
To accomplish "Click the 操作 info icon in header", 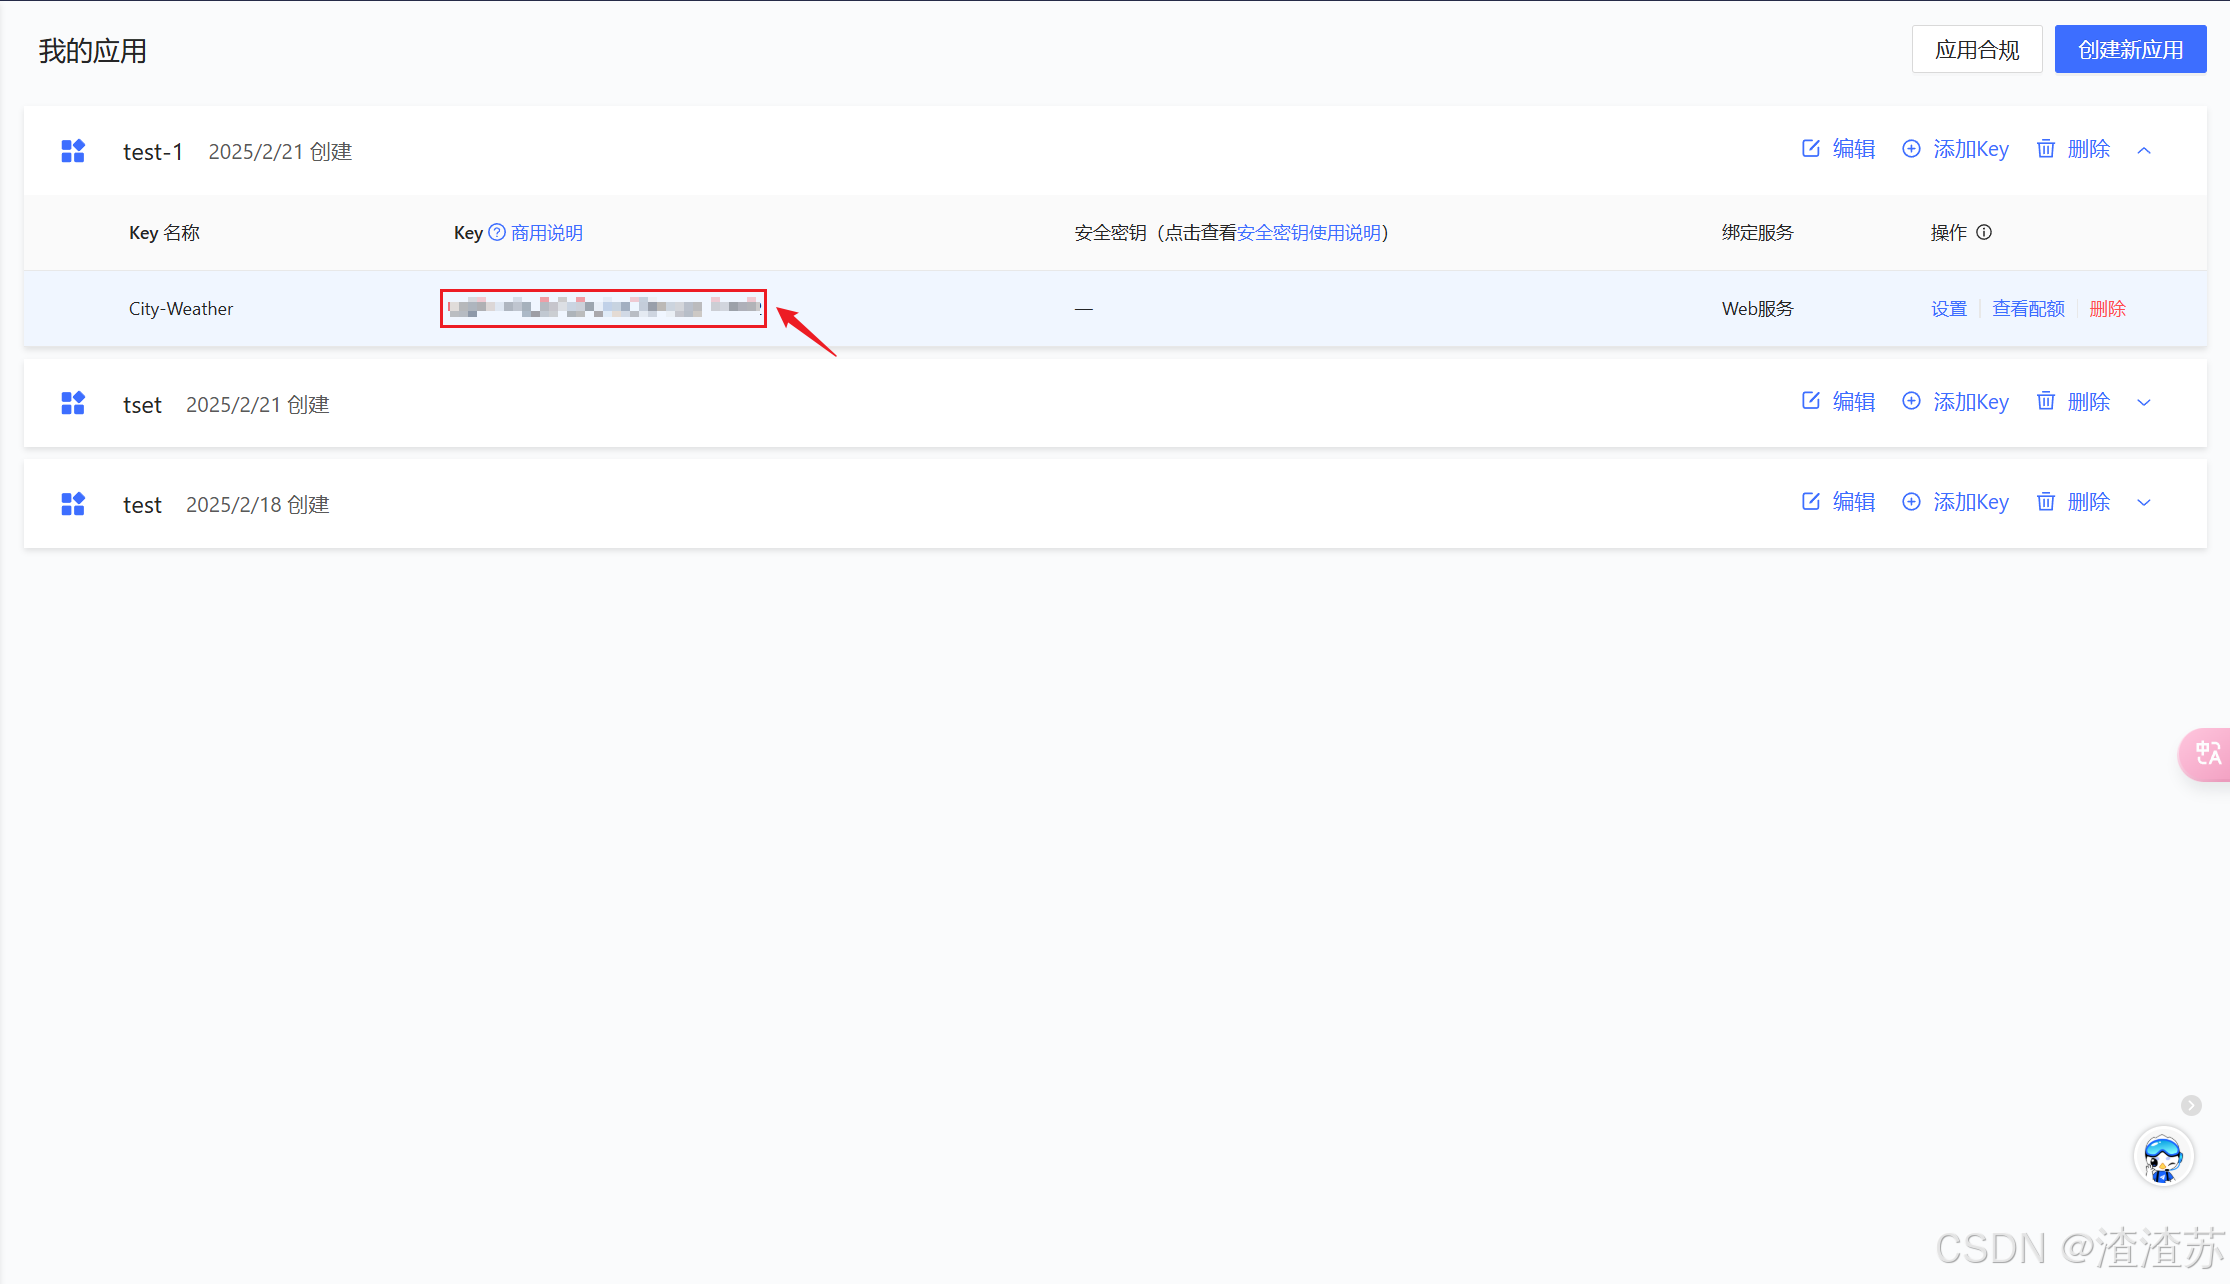I will (x=1984, y=233).
